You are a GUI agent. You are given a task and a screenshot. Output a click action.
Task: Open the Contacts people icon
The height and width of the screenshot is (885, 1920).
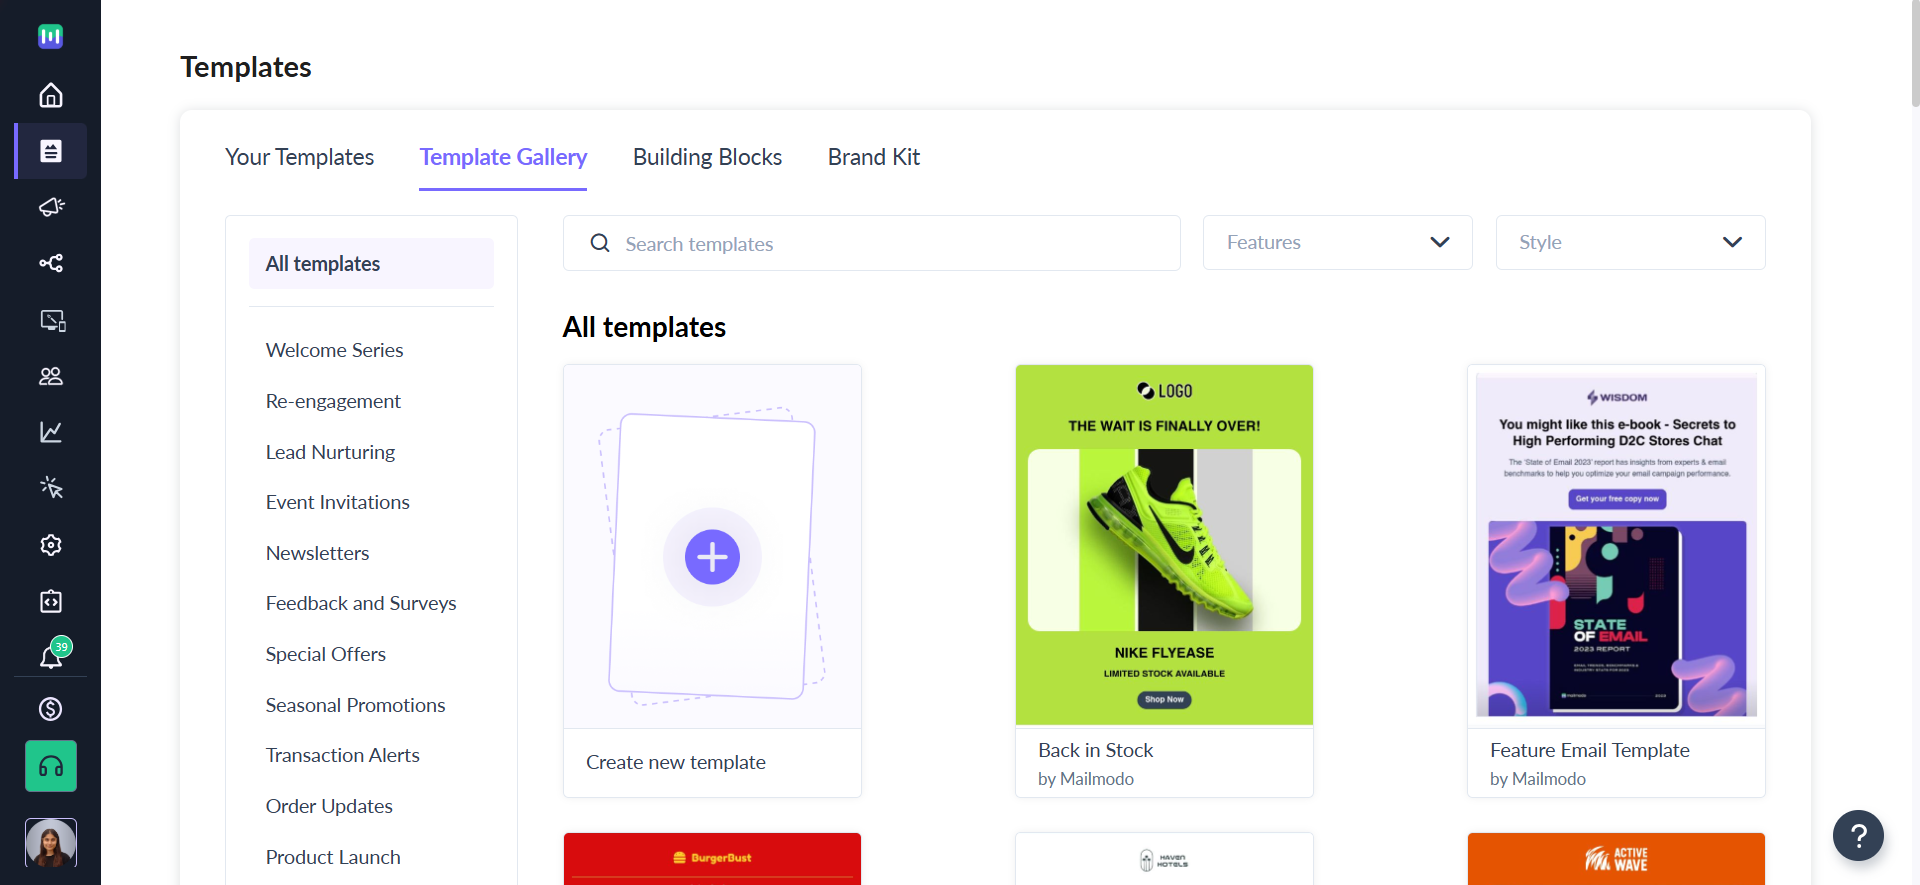[x=51, y=376]
